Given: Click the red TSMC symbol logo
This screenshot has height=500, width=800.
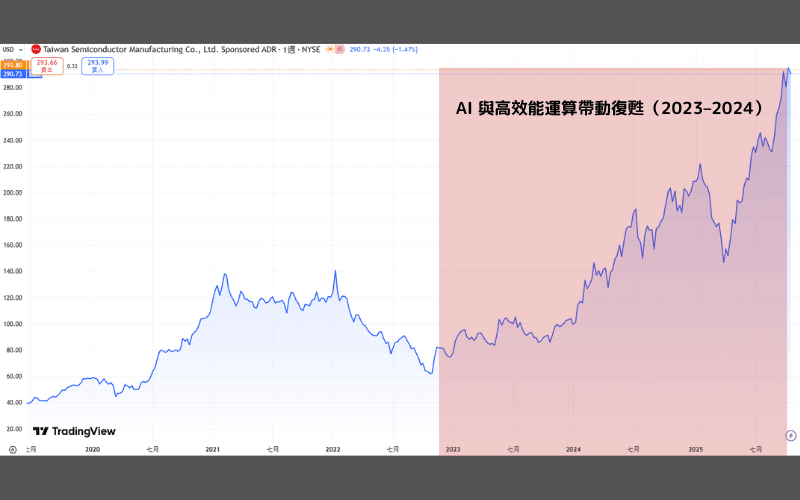Looking at the screenshot, I should (x=36, y=49).
